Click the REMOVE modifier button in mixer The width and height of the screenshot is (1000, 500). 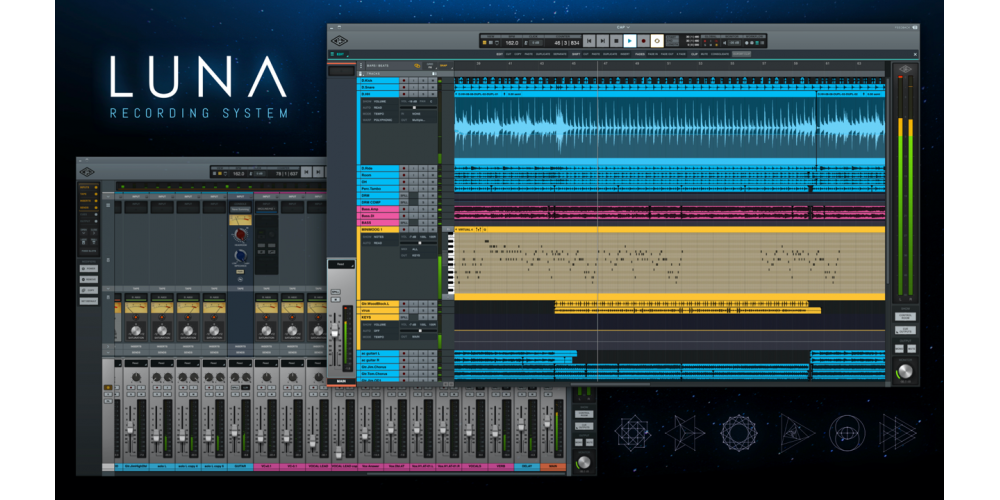(89, 279)
